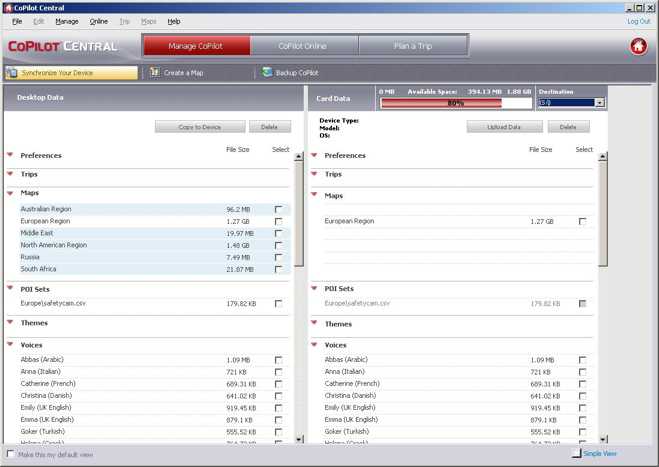Image resolution: width=659 pixels, height=467 pixels.
Task: Click the Desktop Data Delete button
Action: coord(269,127)
